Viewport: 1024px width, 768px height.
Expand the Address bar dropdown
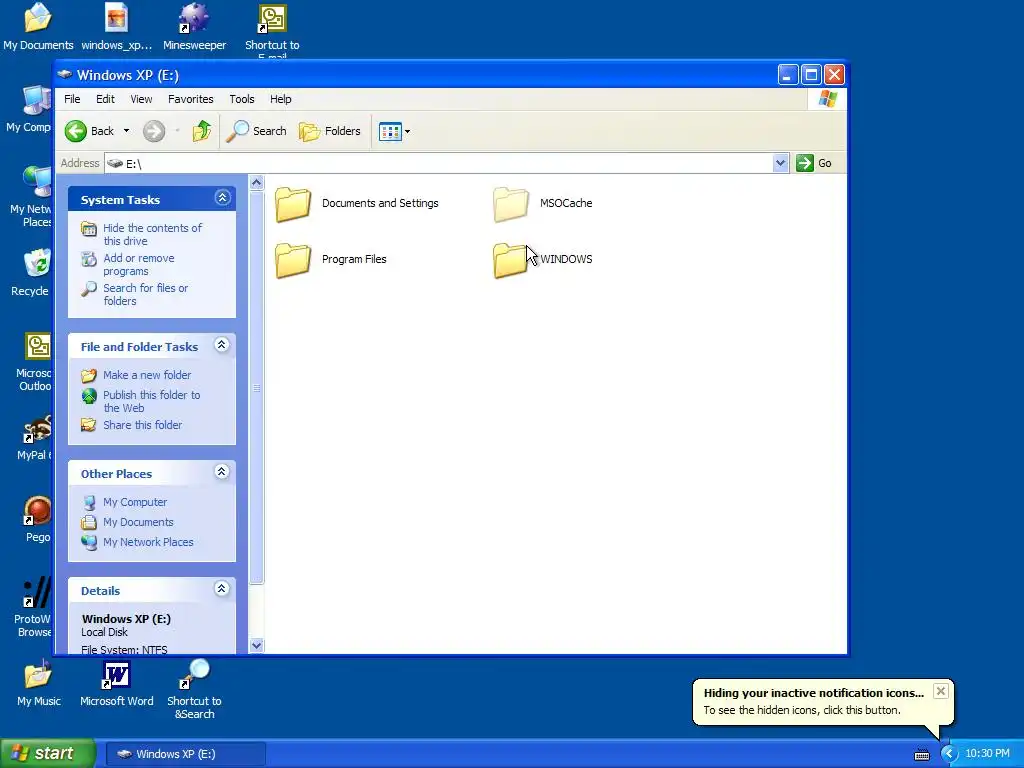coord(780,163)
